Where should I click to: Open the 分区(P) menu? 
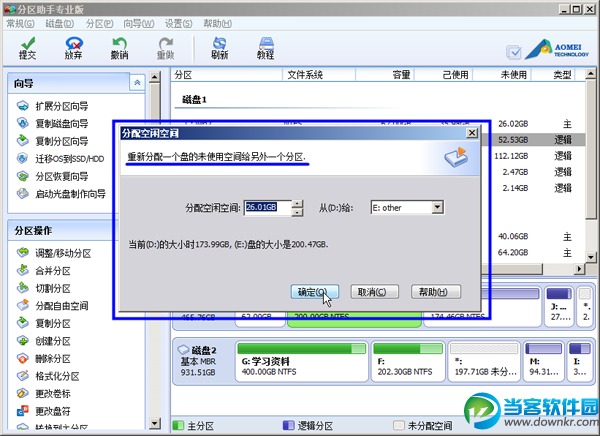99,24
